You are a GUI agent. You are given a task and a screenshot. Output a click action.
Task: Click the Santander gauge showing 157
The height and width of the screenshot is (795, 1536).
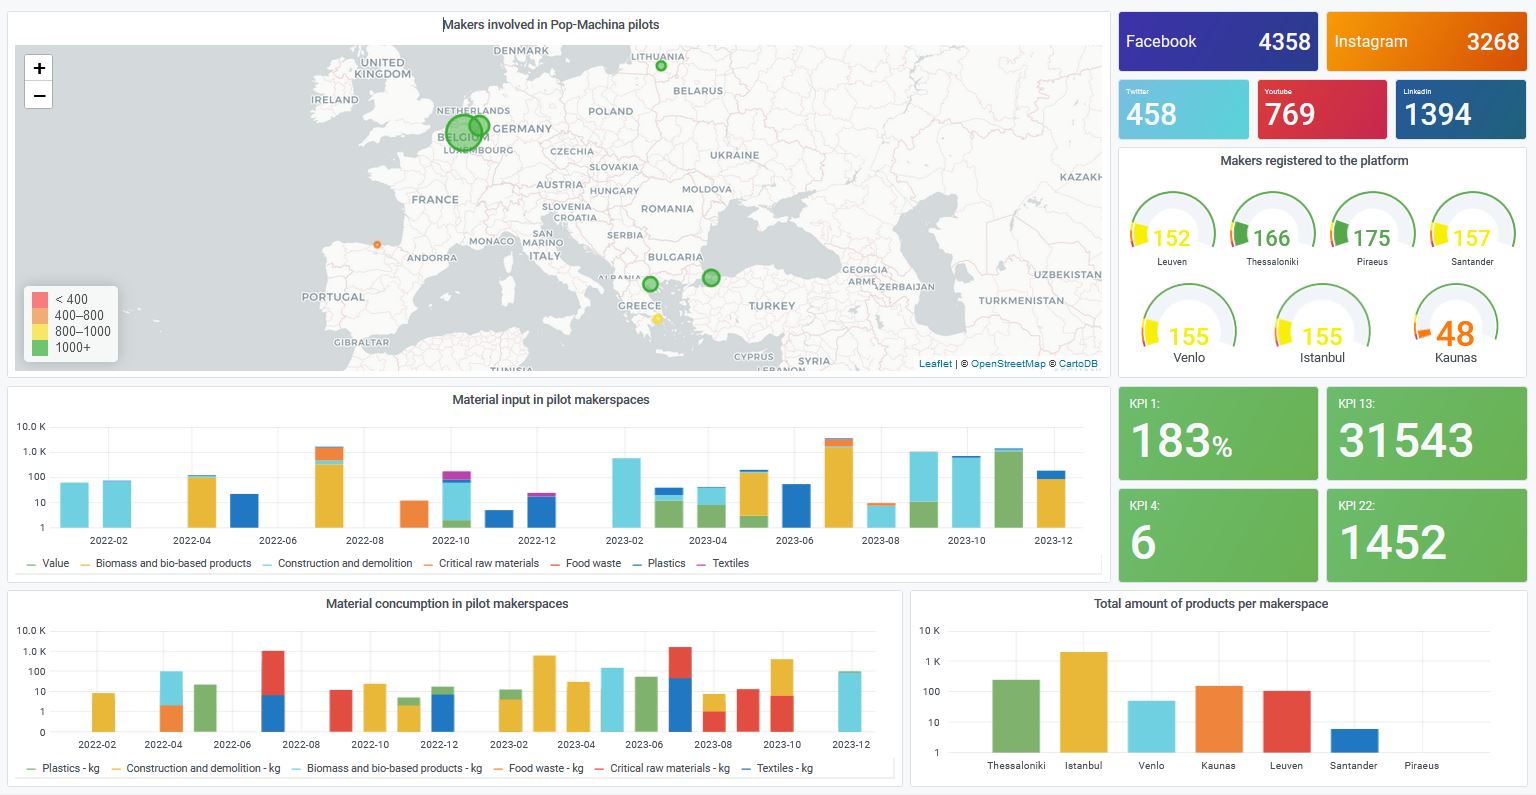(x=1472, y=230)
